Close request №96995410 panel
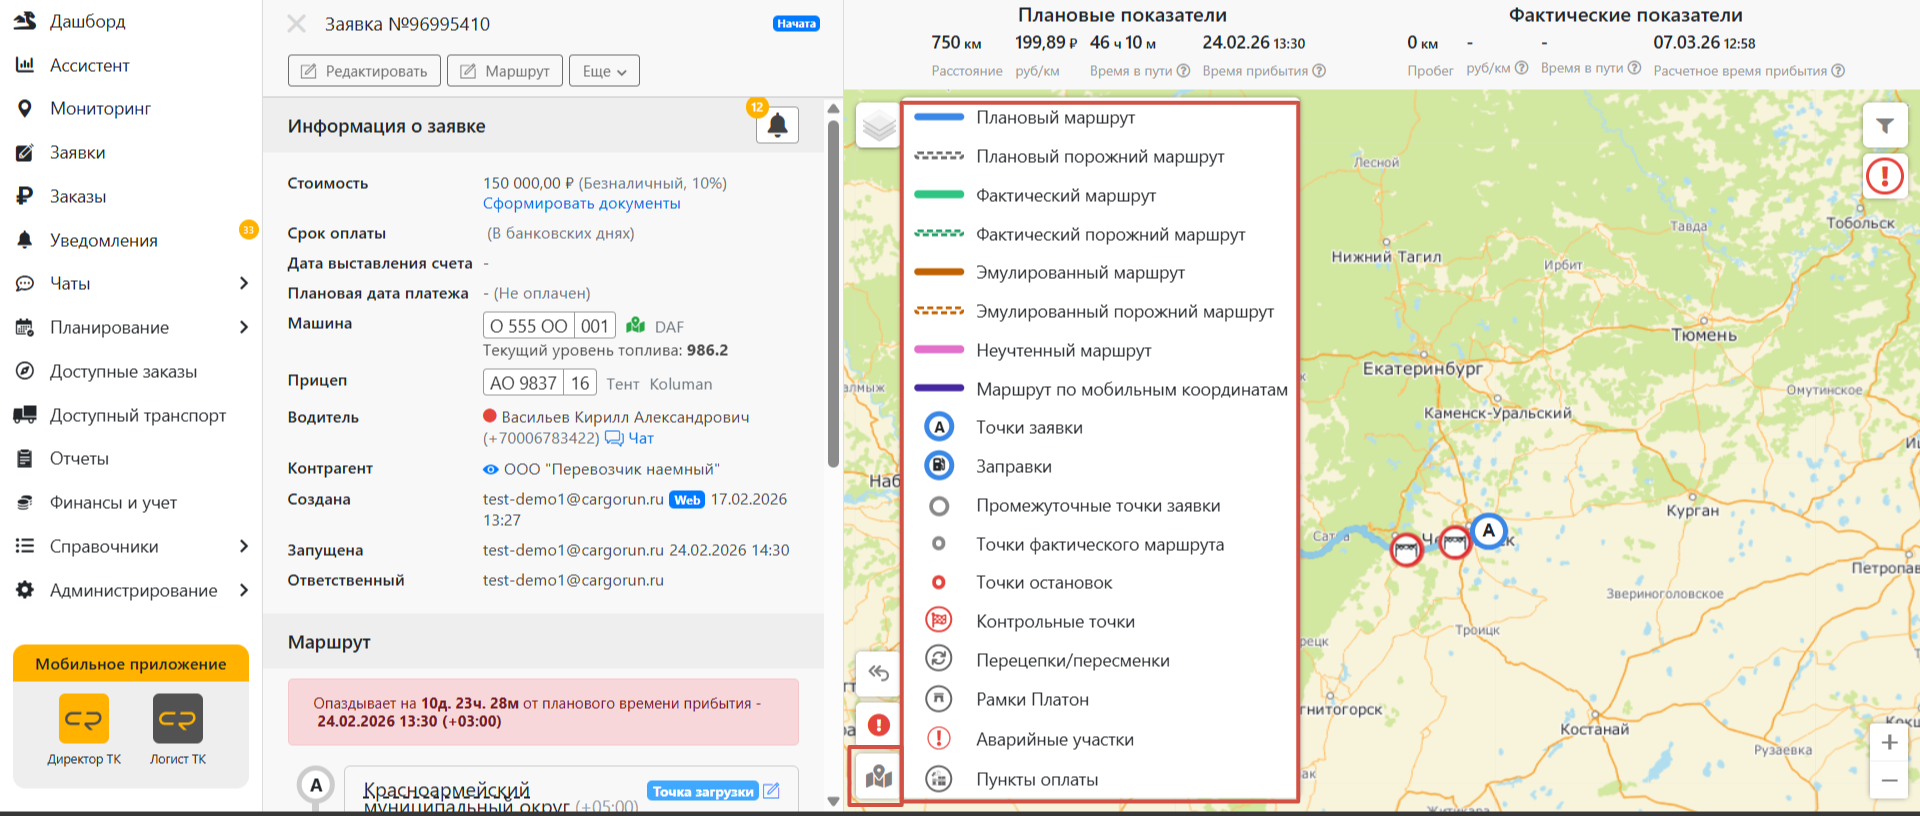 297,23
